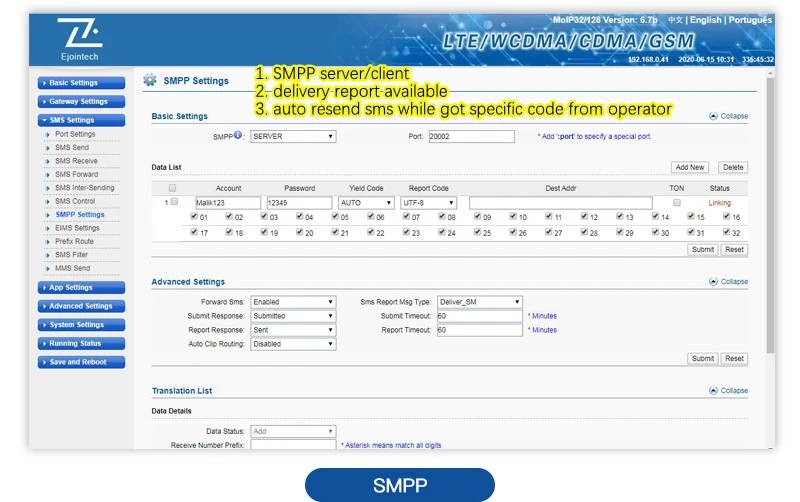Open SMS Send page
800x502 pixels.
(72, 147)
